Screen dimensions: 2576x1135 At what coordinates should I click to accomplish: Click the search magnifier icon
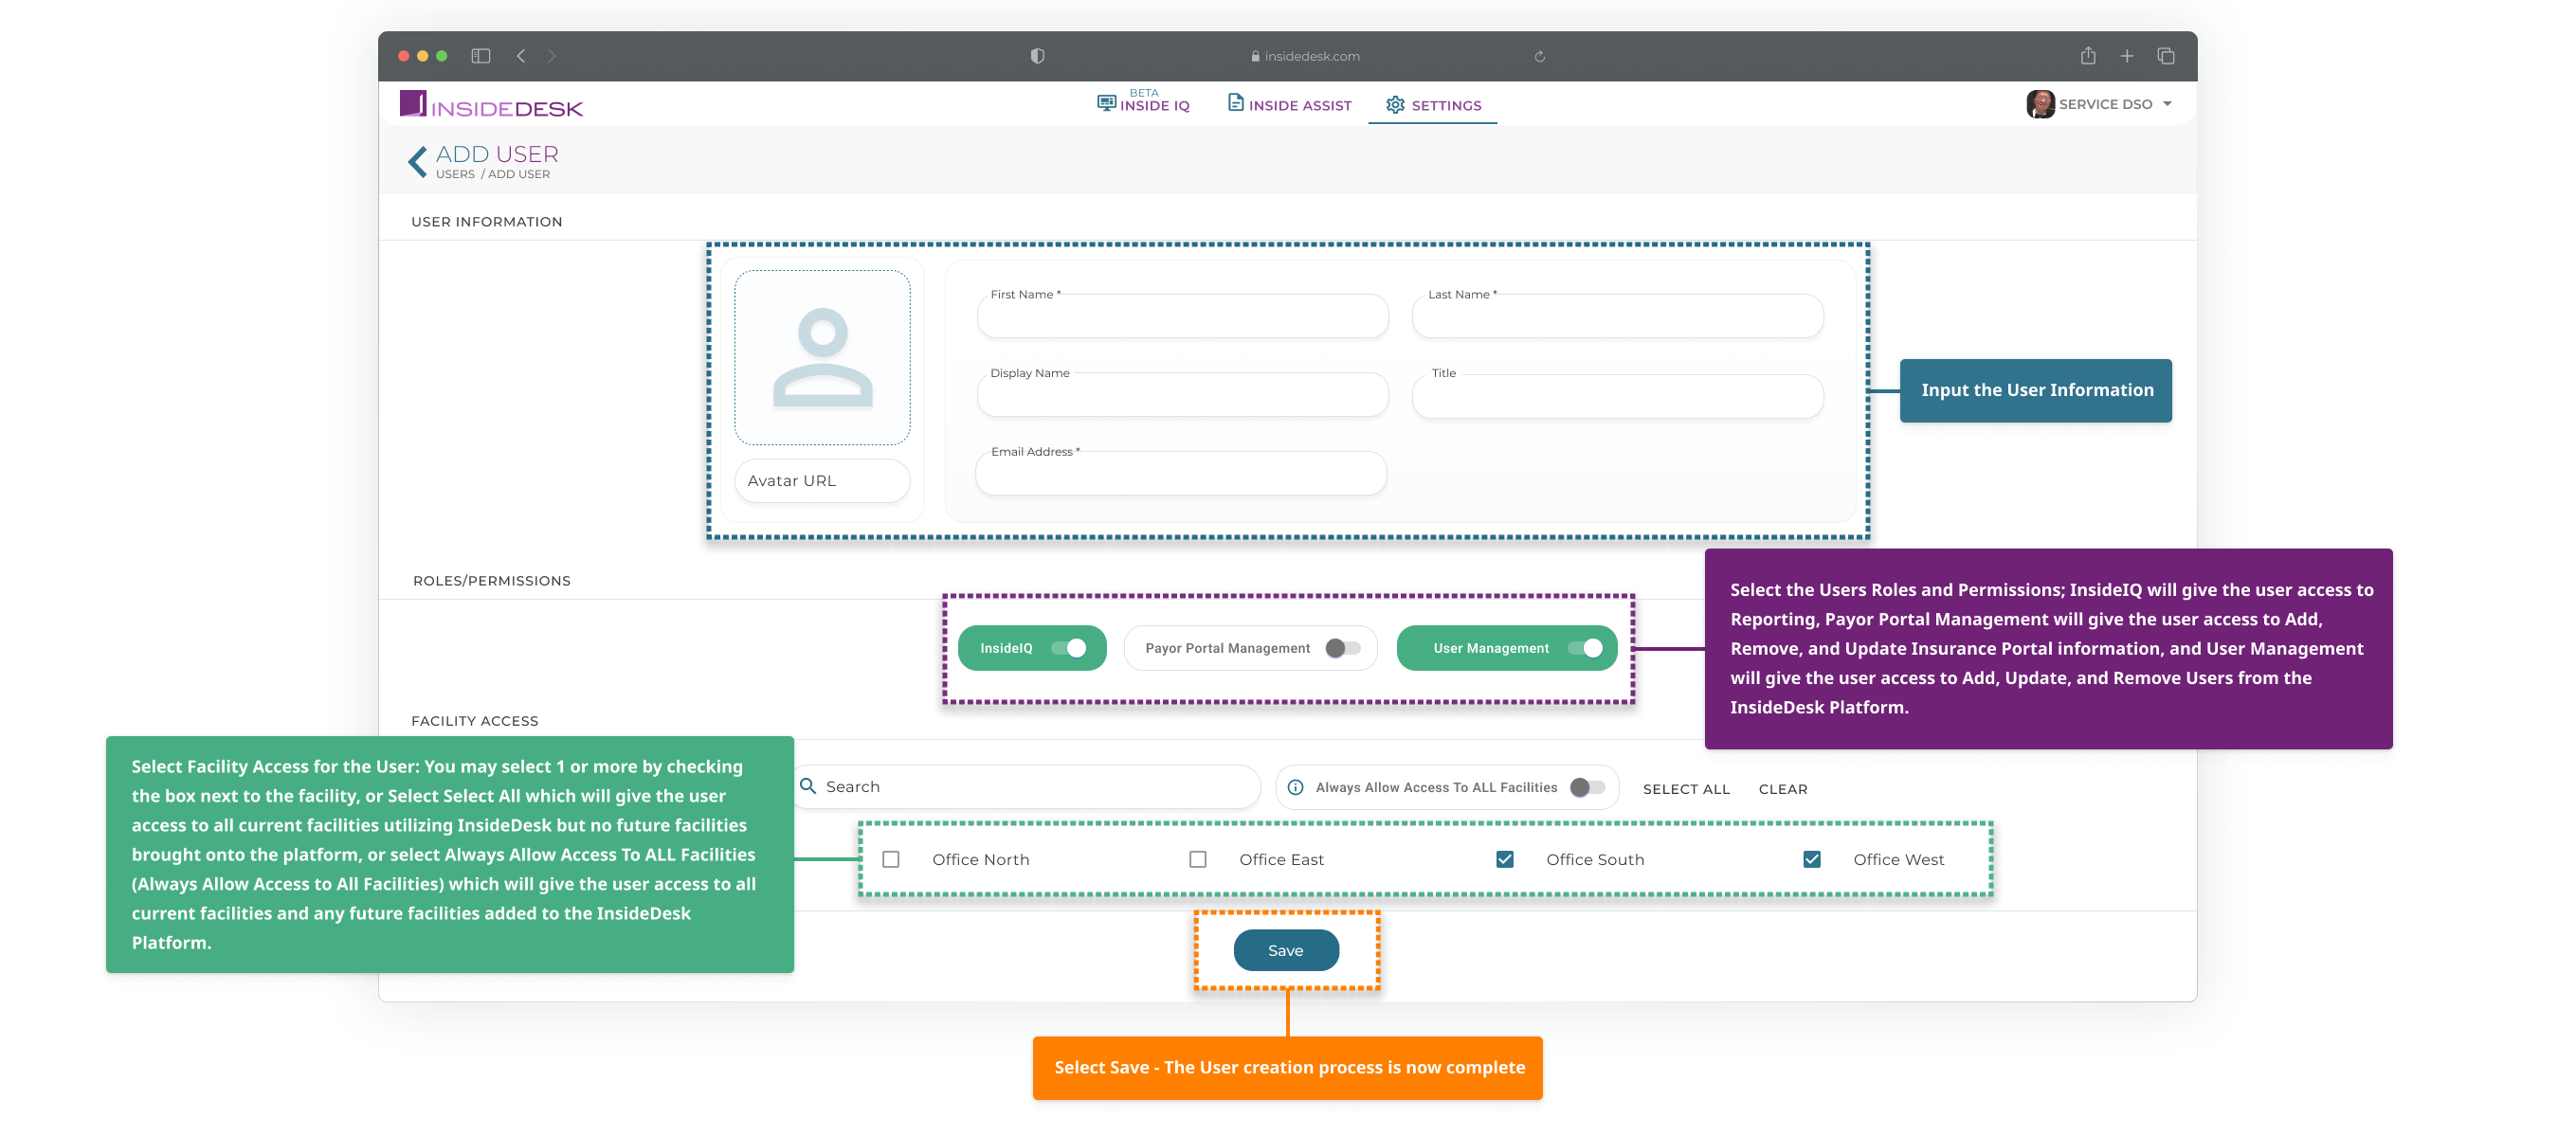[809, 787]
